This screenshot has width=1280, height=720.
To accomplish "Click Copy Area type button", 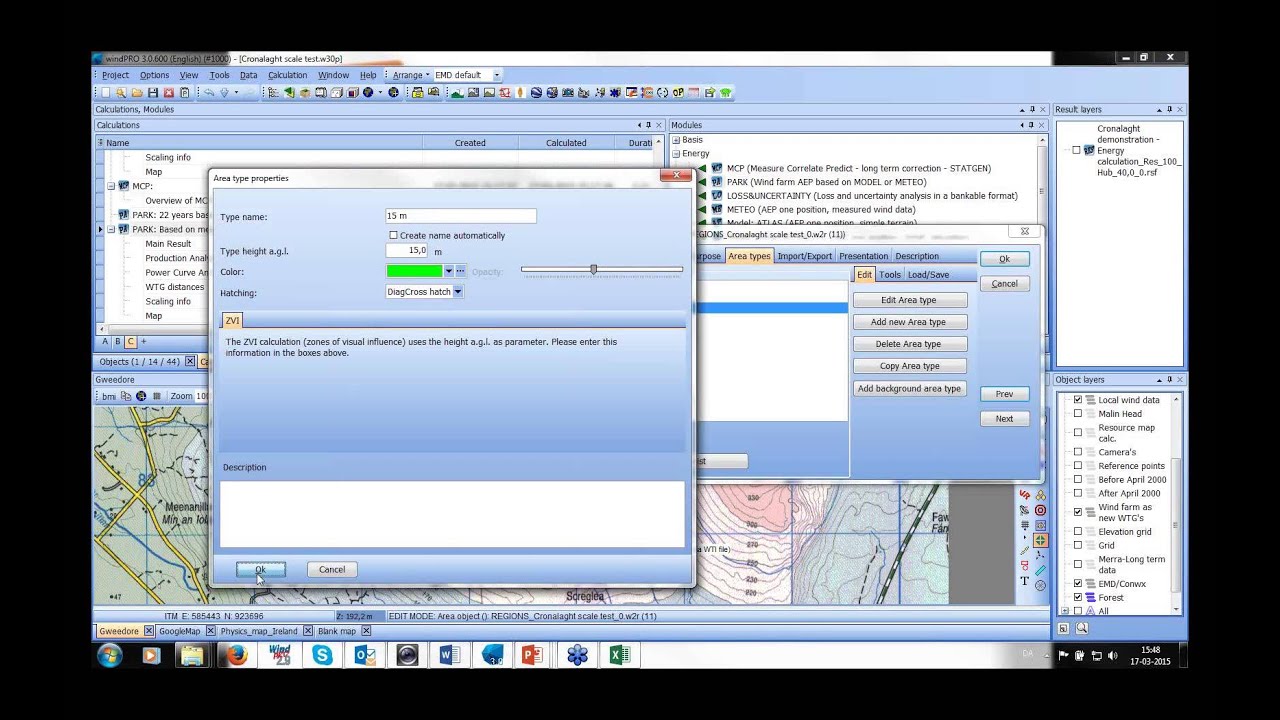I will click(x=909, y=366).
